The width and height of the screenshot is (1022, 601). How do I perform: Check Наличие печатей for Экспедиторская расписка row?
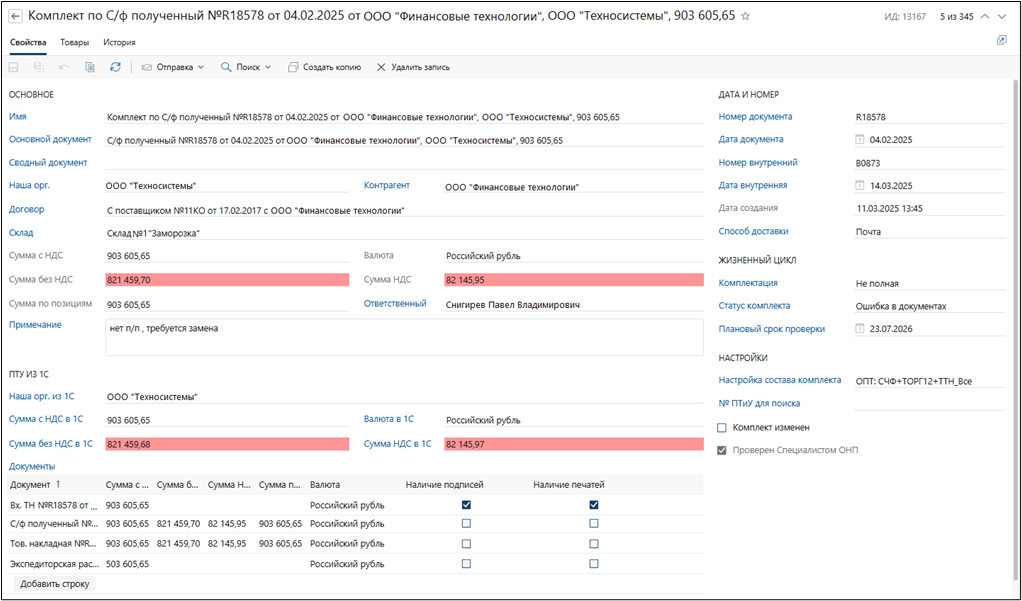[594, 564]
